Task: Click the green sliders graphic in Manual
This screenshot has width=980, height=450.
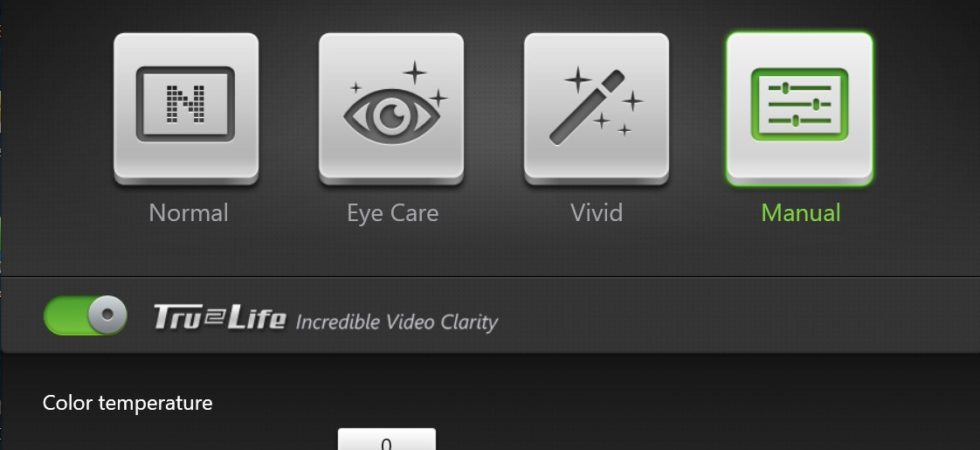Action: 799,104
